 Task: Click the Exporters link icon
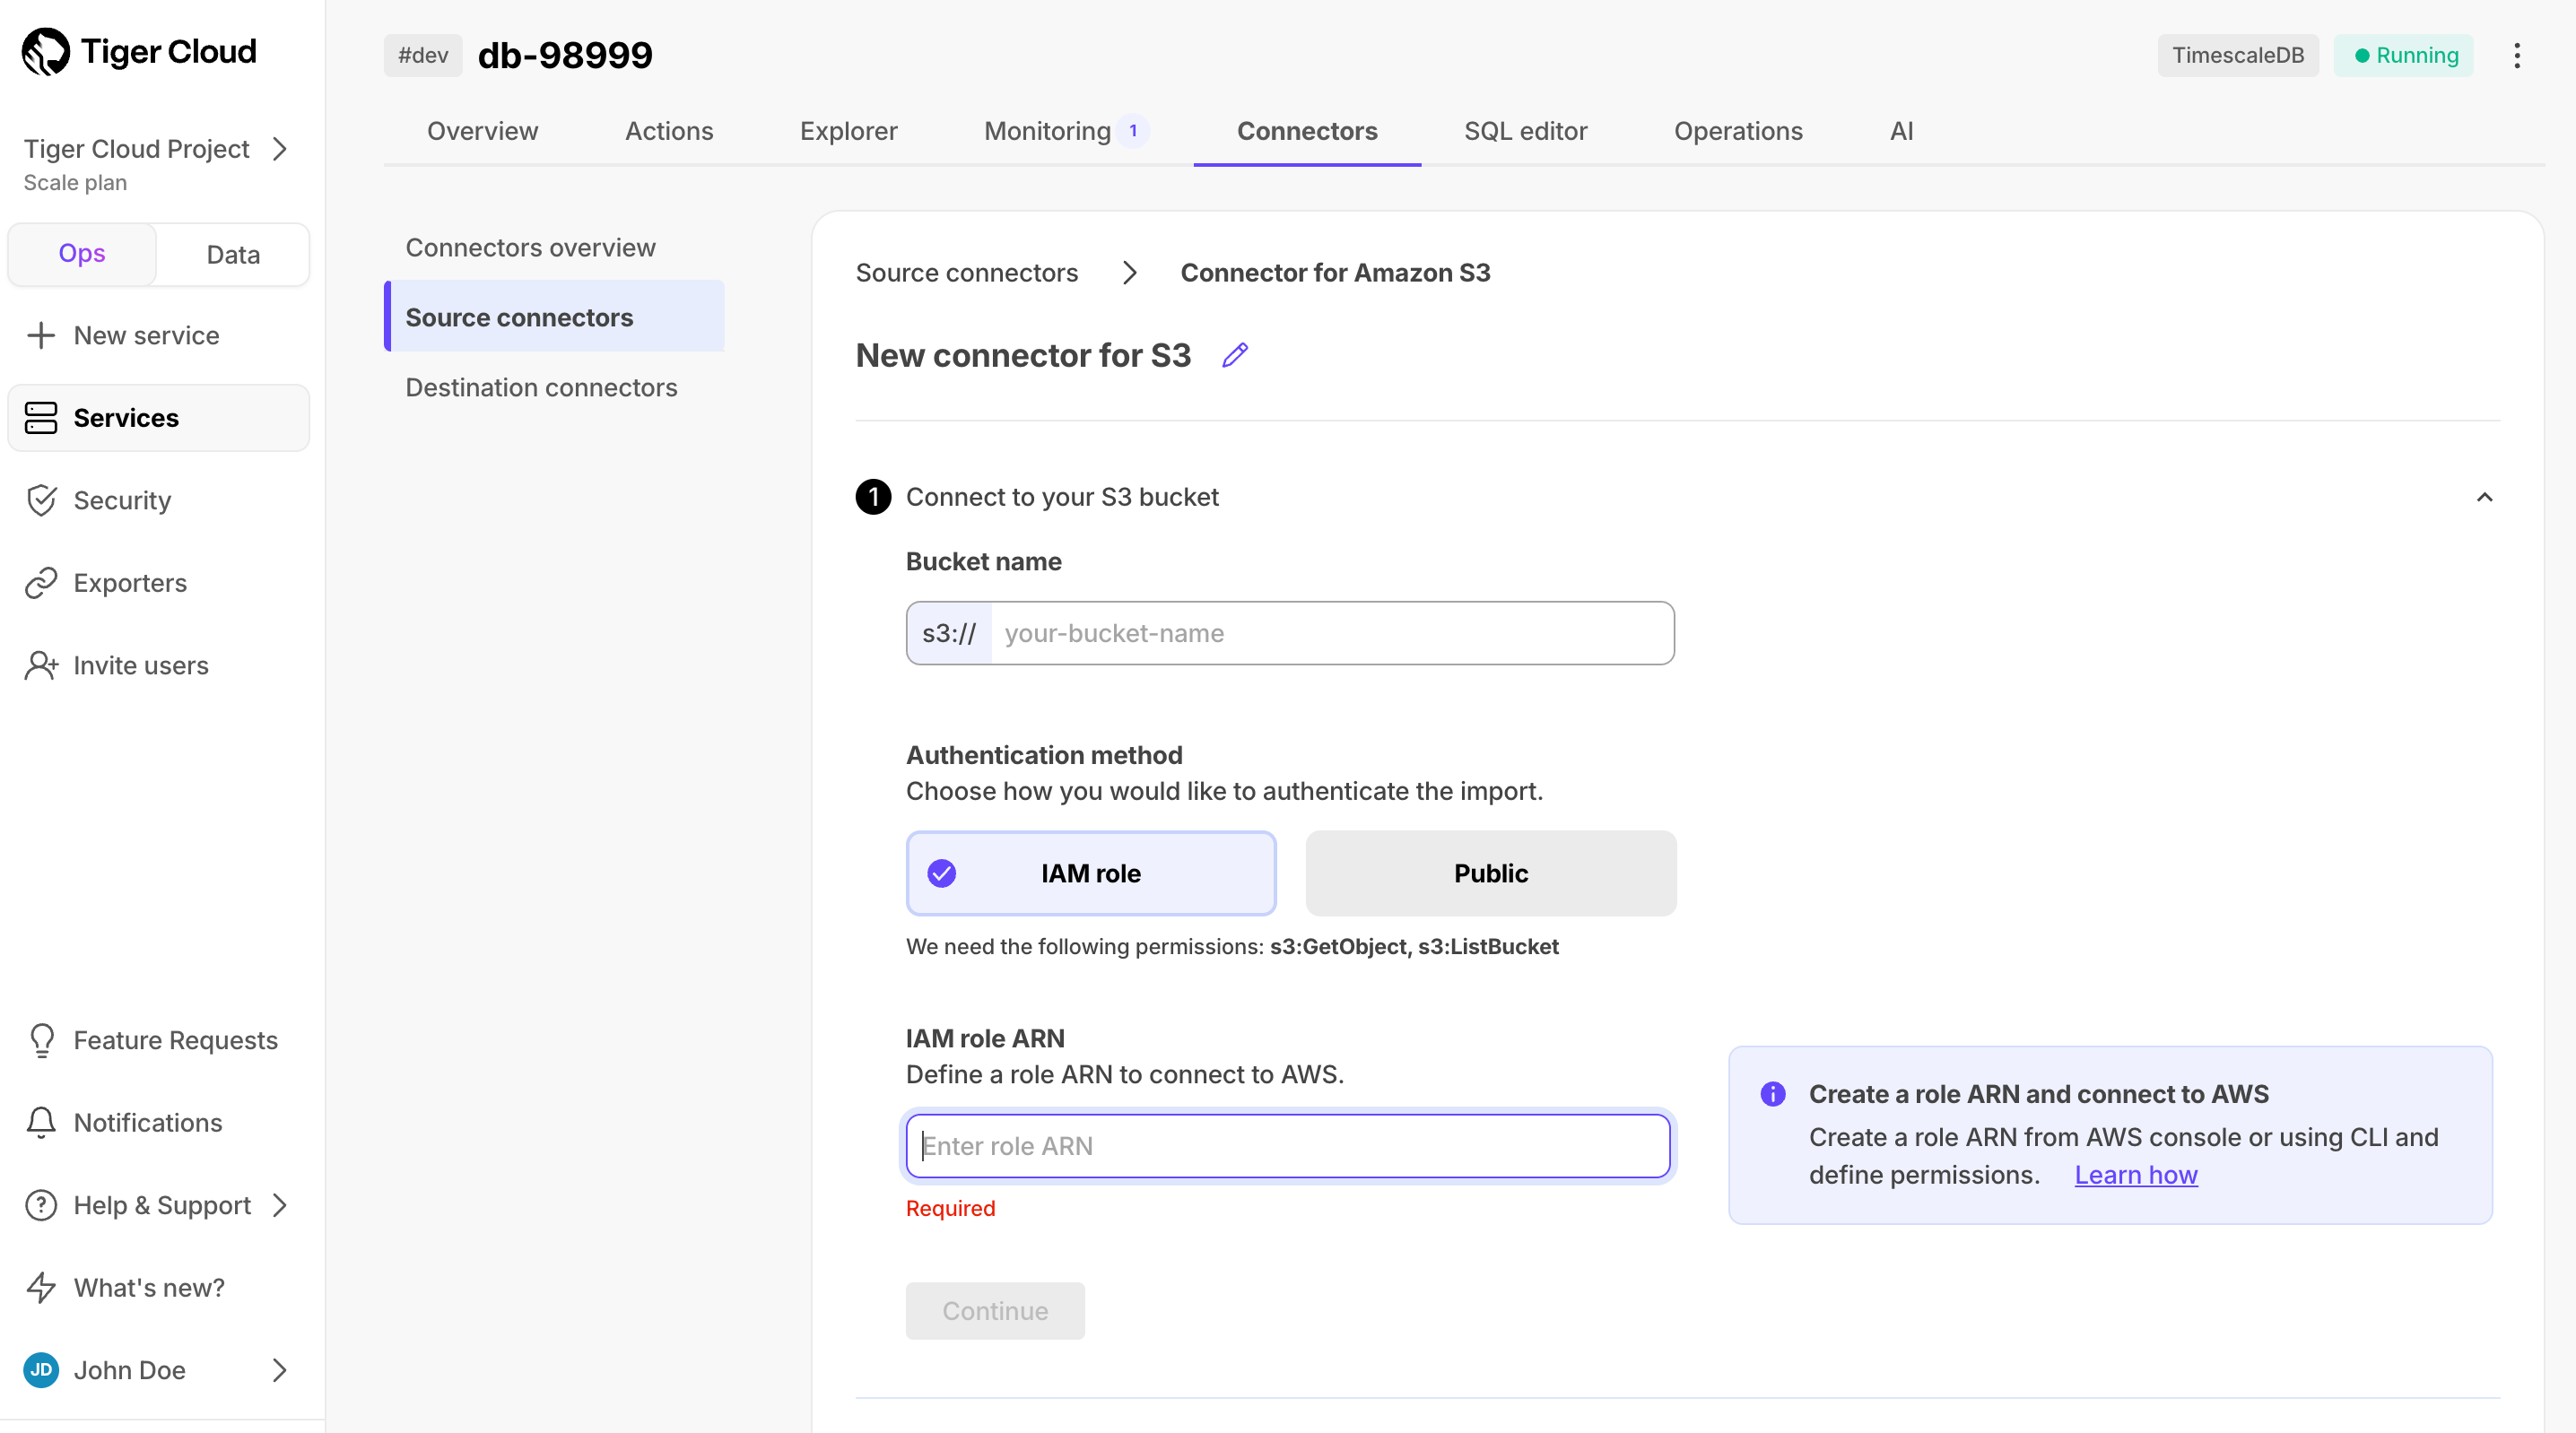(41, 583)
